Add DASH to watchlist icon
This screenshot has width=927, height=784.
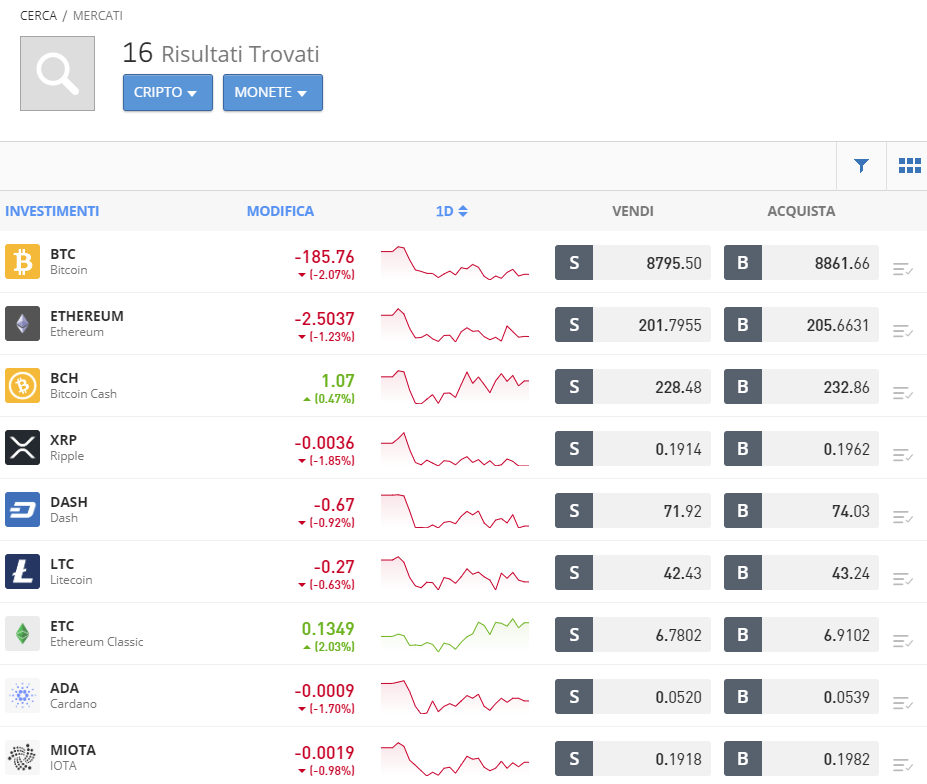903,517
